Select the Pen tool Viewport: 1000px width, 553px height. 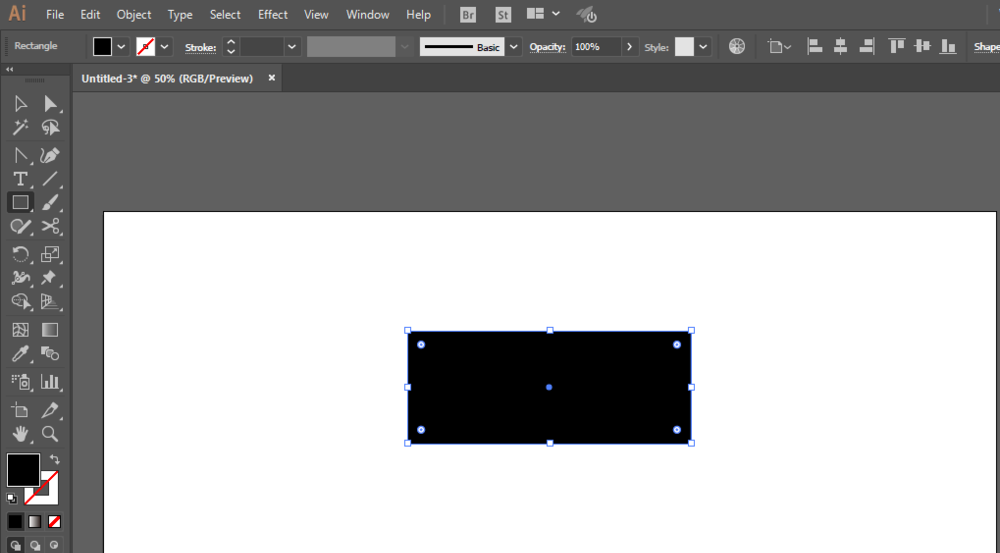(50, 155)
